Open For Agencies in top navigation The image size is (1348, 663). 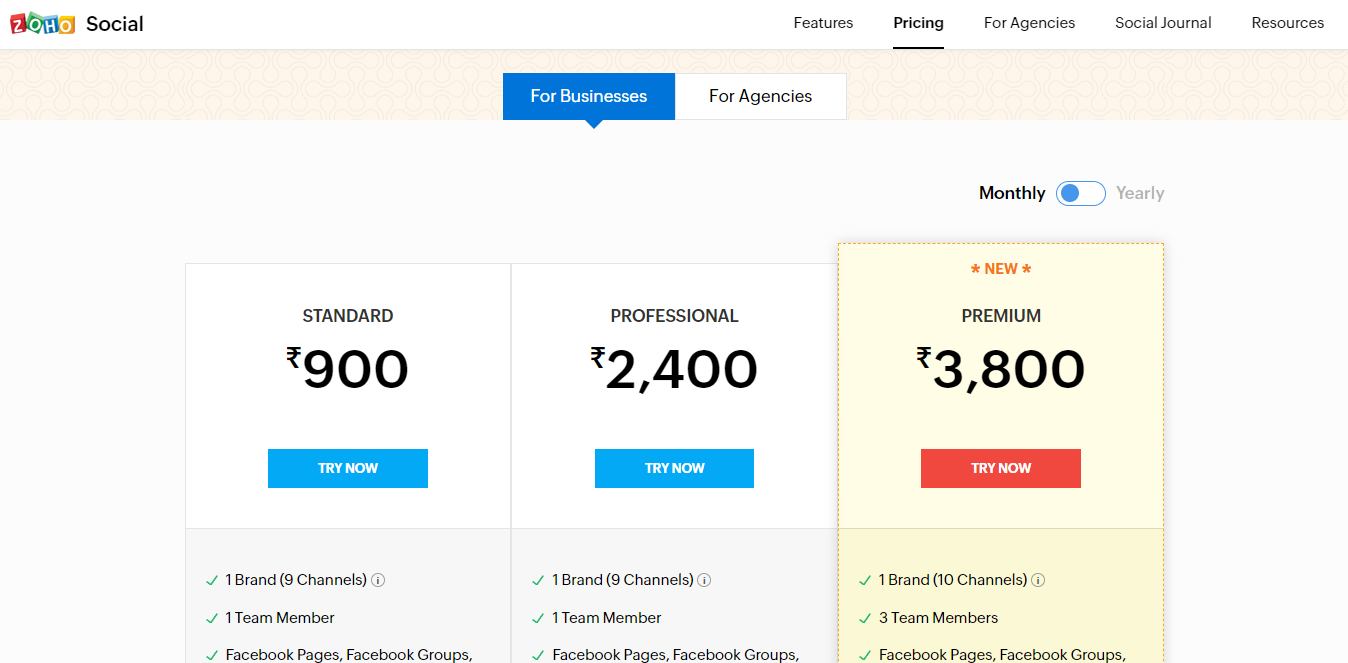click(x=1029, y=23)
